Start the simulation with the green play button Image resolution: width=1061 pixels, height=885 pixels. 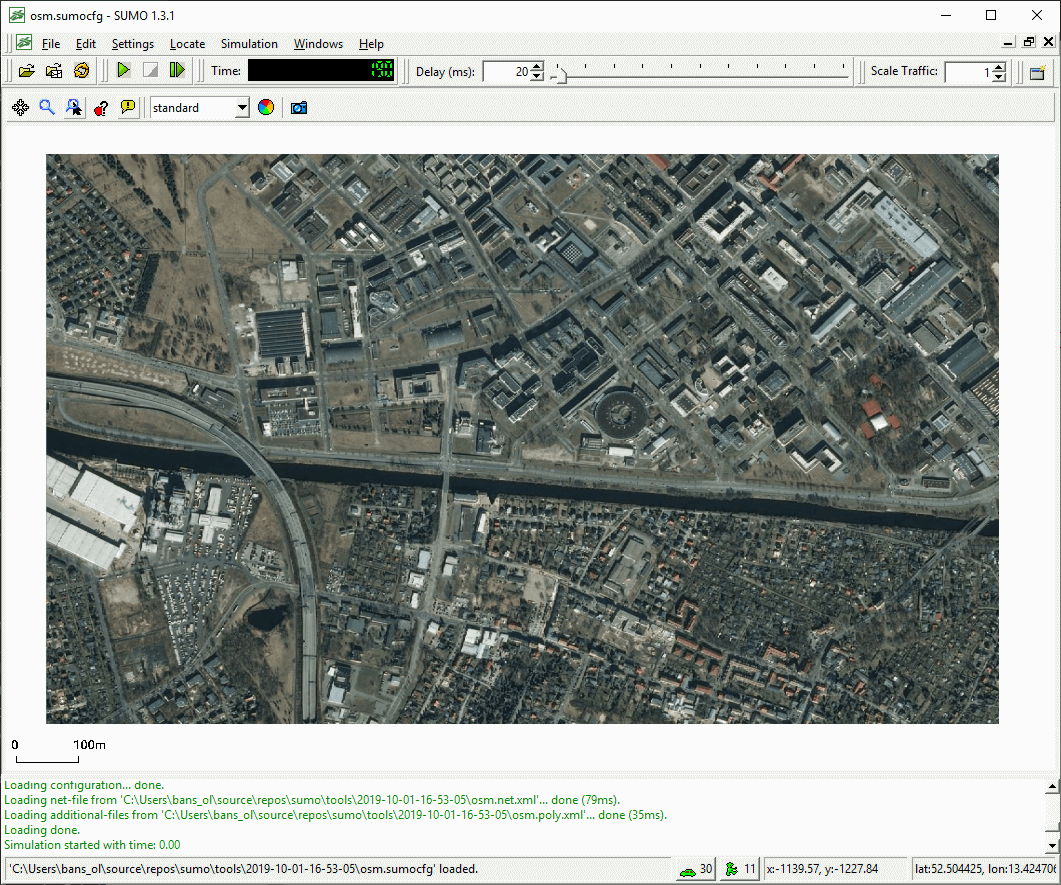(123, 71)
